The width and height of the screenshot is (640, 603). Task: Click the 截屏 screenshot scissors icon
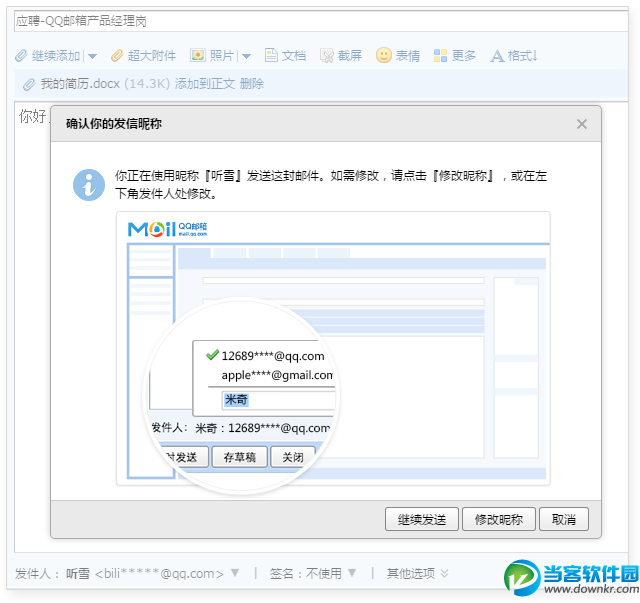tap(327, 56)
